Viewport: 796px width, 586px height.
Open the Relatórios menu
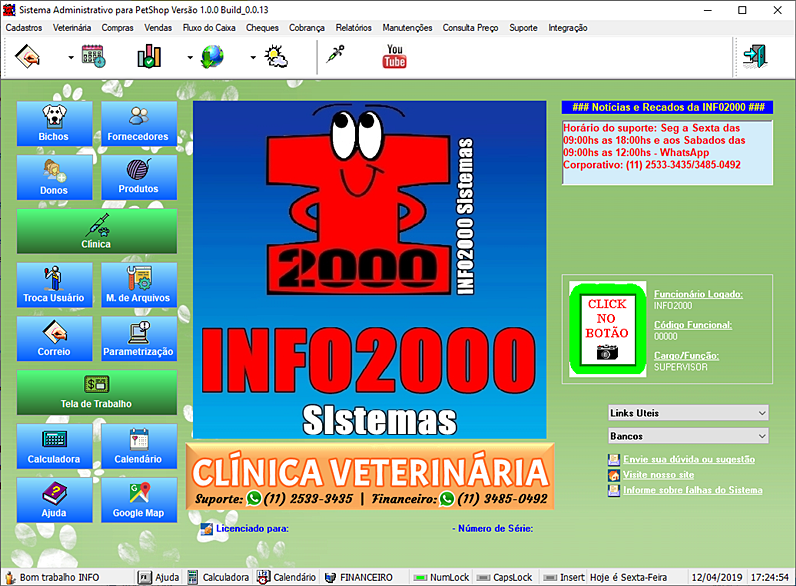[x=353, y=28]
